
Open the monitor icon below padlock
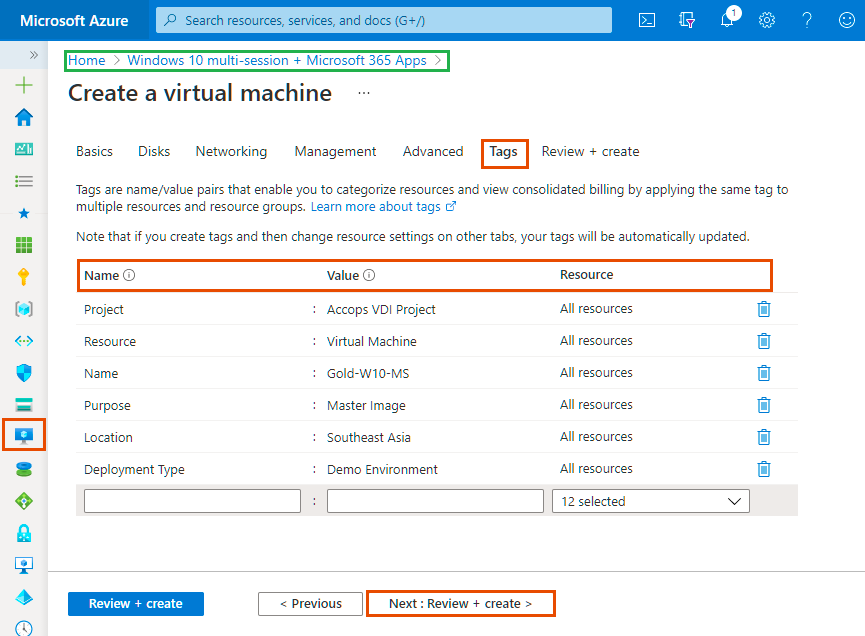(24, 565)
